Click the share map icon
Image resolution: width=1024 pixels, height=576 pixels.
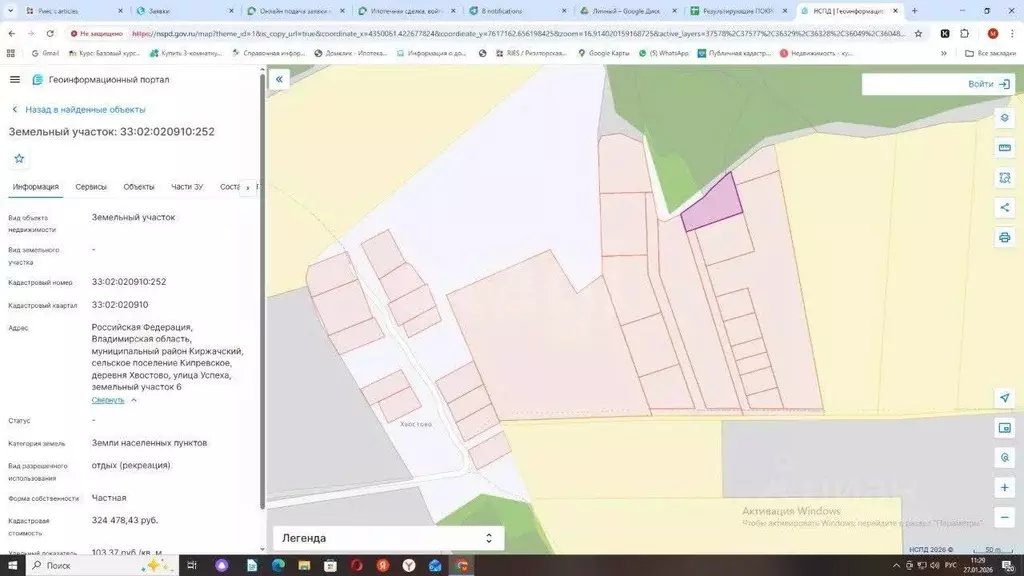[x=1004, y=208]
